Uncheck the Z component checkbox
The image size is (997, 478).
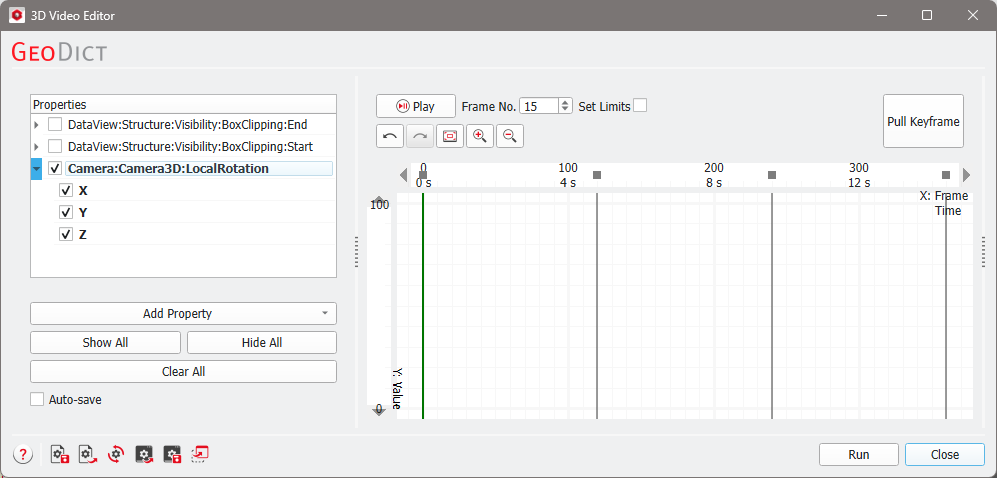(x=65, y=234)
